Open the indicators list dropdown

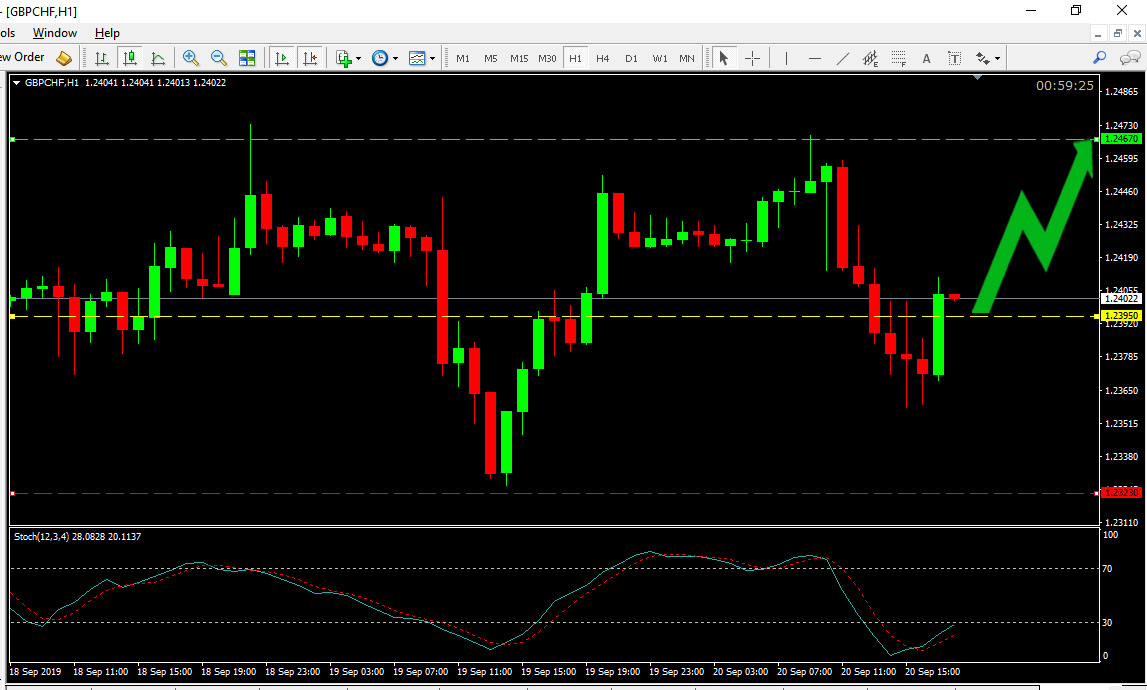coord(347,58)
